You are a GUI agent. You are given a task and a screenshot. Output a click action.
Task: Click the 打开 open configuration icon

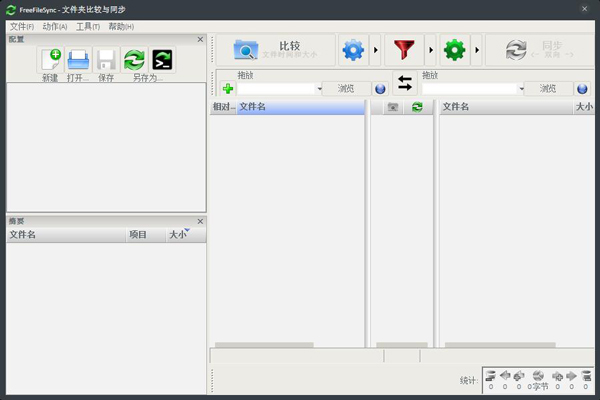78,60
